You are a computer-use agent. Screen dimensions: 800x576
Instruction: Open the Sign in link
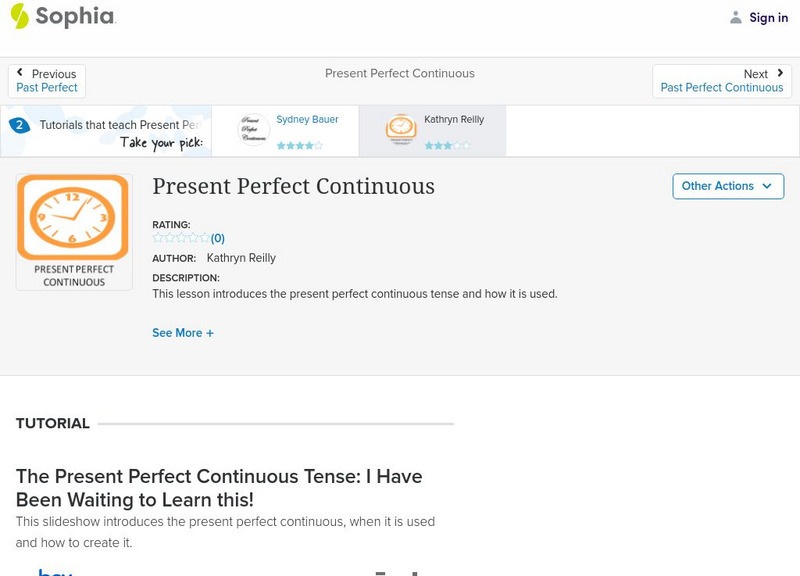768,17
